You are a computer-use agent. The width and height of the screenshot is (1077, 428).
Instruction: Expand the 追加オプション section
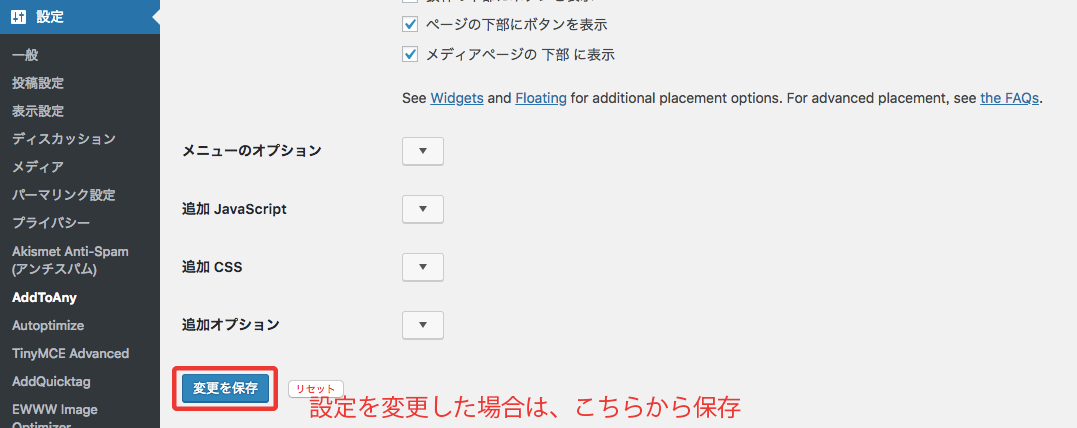tap(422, 325)
